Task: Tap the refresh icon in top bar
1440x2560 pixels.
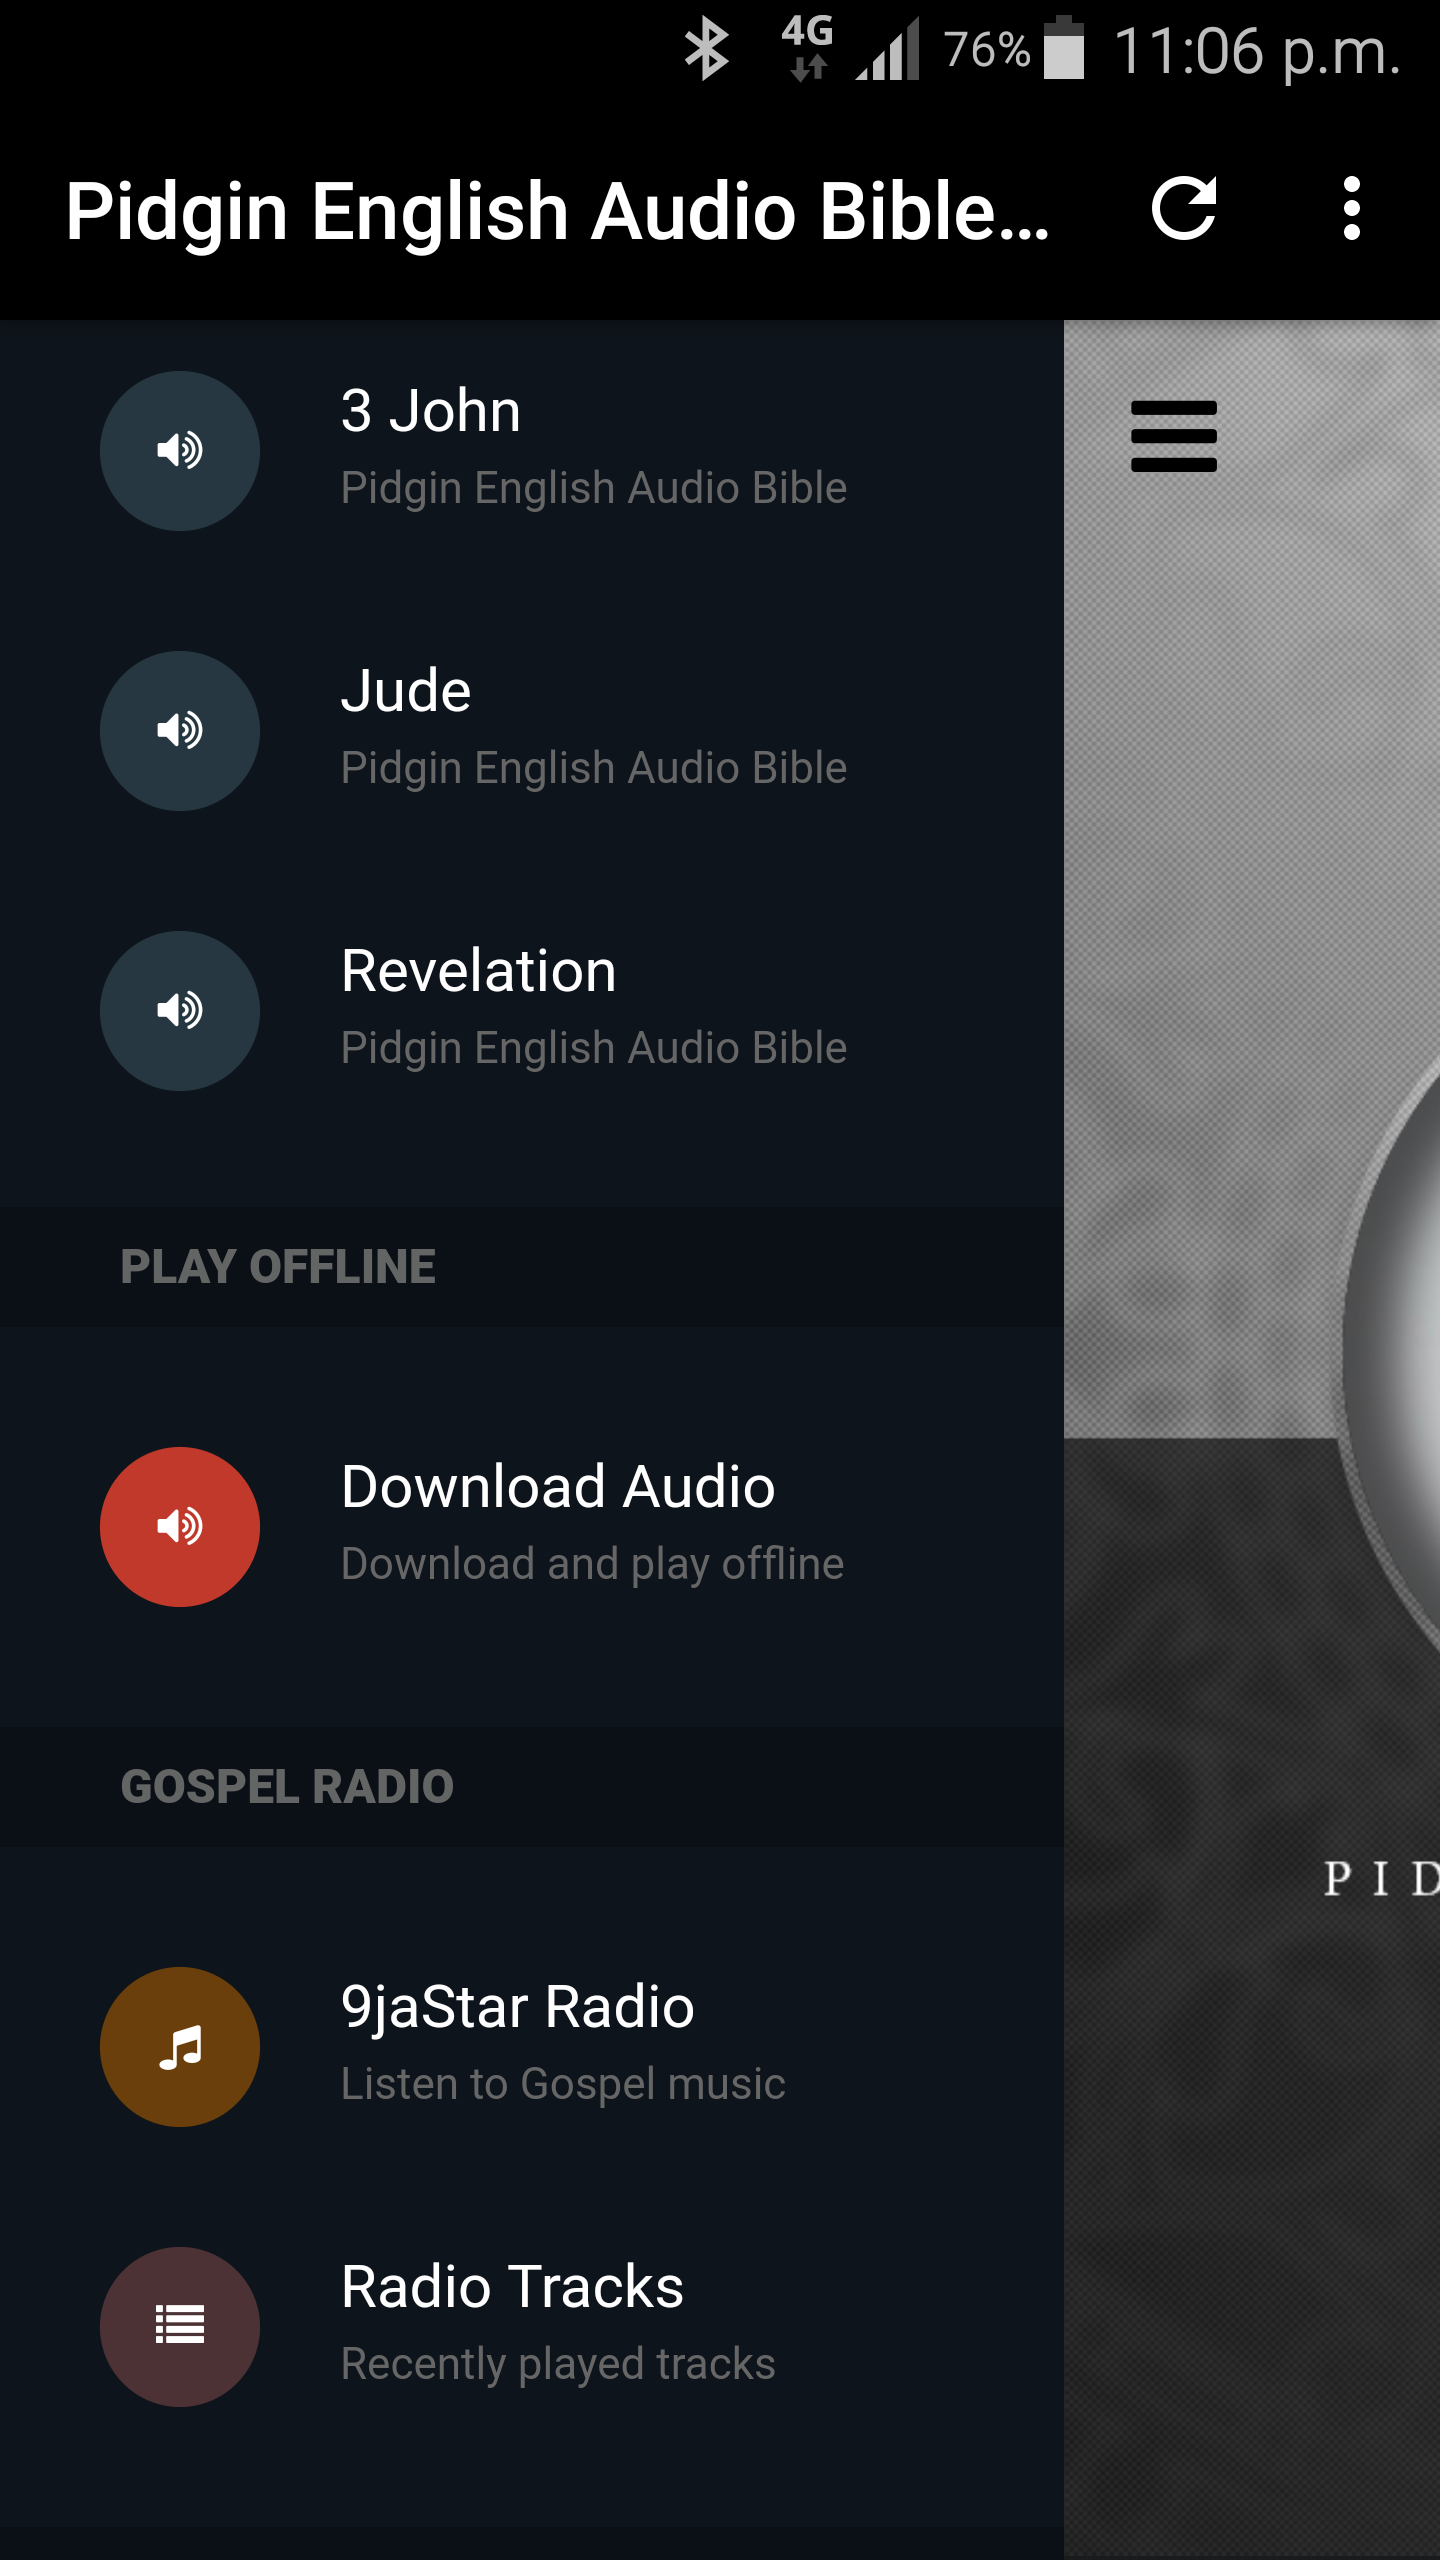Action: 1184,209
